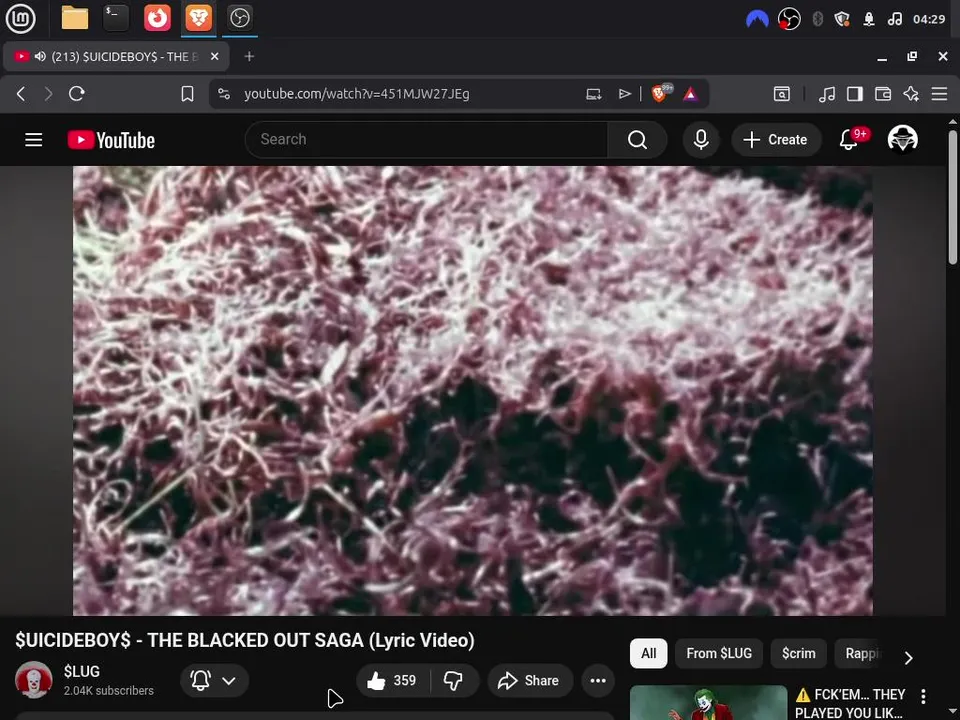
Task: Launch the terminal from the panel
Action: tap(116, 18)
